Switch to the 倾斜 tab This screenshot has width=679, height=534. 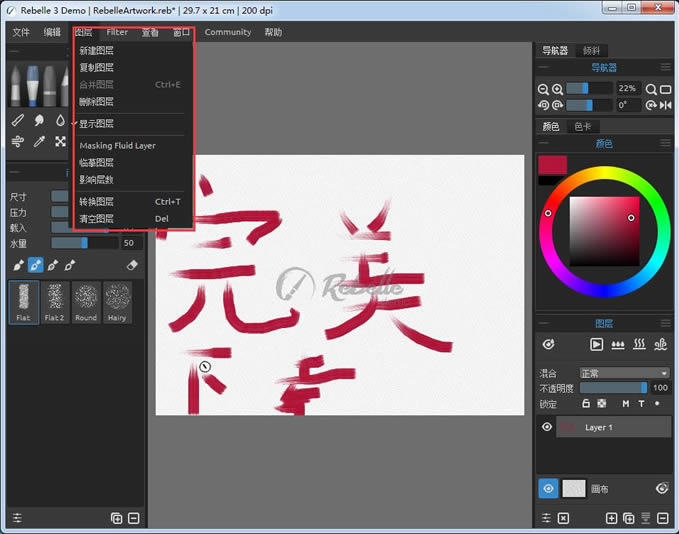click(592, 51)
